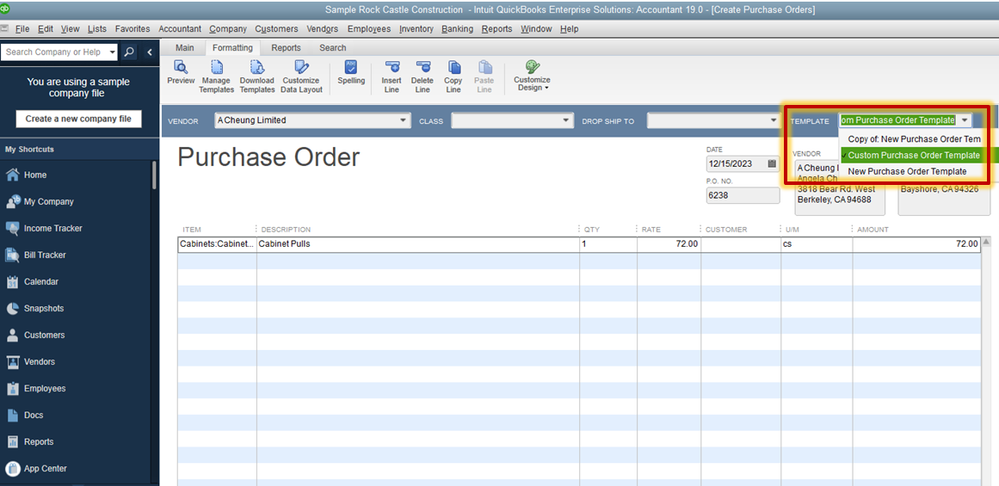Image resolution: width=999 pixels, height=486 pixels.
Task: Select the U/M cell cs
Action: tap(817, 244)
